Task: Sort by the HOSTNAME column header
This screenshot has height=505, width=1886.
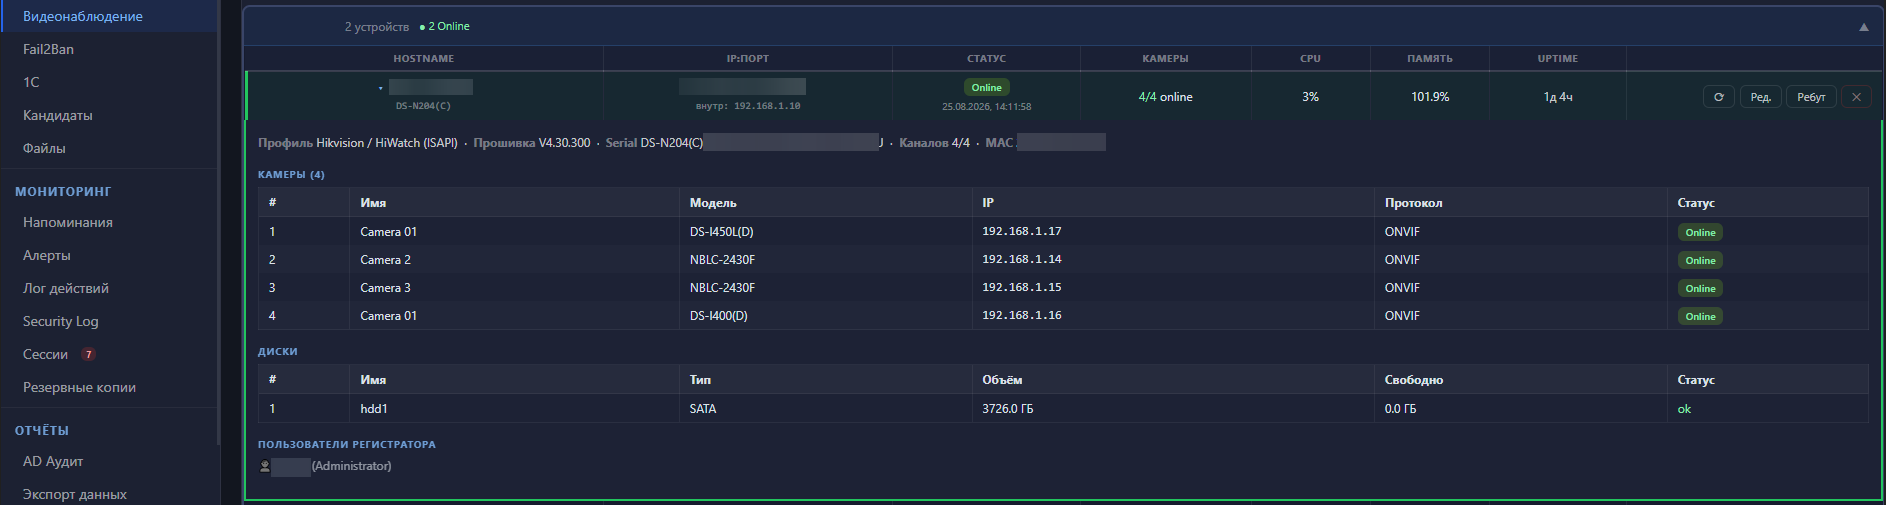Action: [423, 59]
